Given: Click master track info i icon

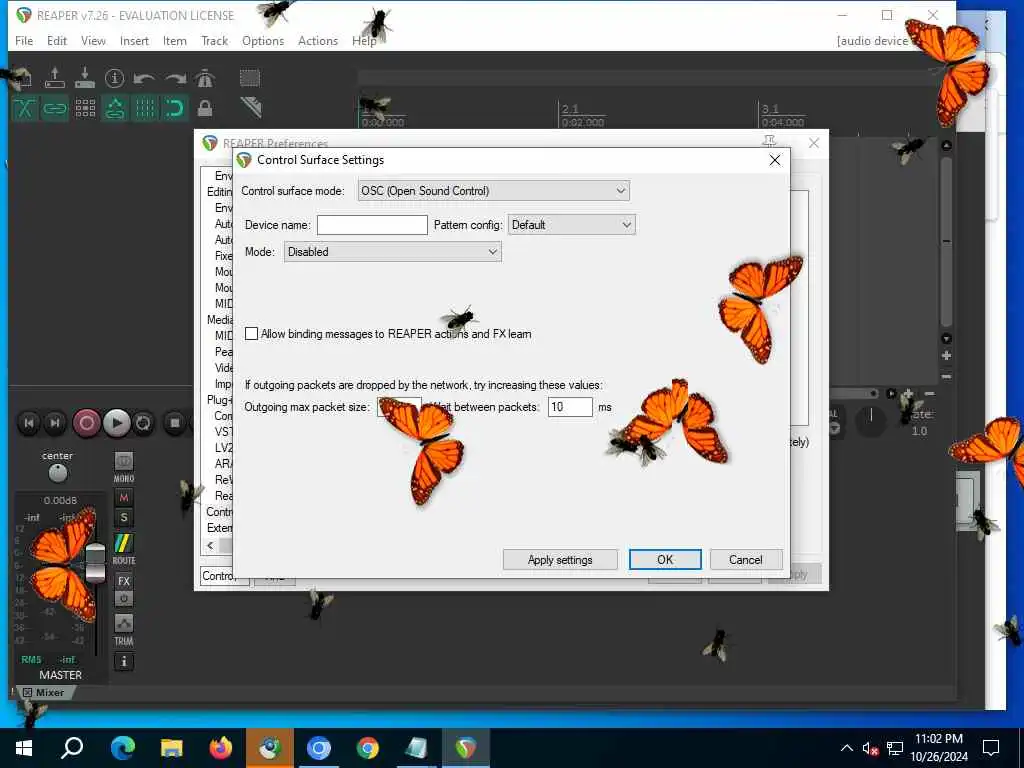Looking at the screenshot, I should 123,662.
